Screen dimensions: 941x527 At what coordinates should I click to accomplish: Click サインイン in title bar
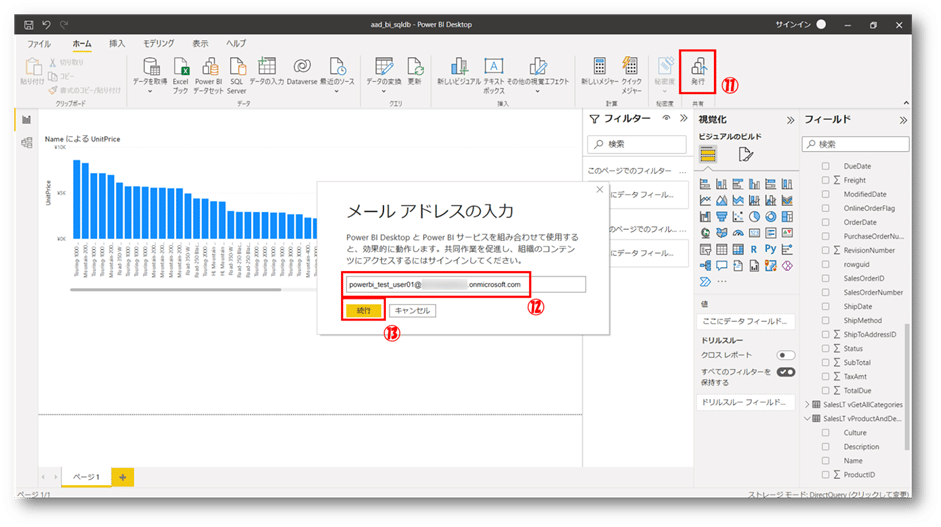point(792,25)
